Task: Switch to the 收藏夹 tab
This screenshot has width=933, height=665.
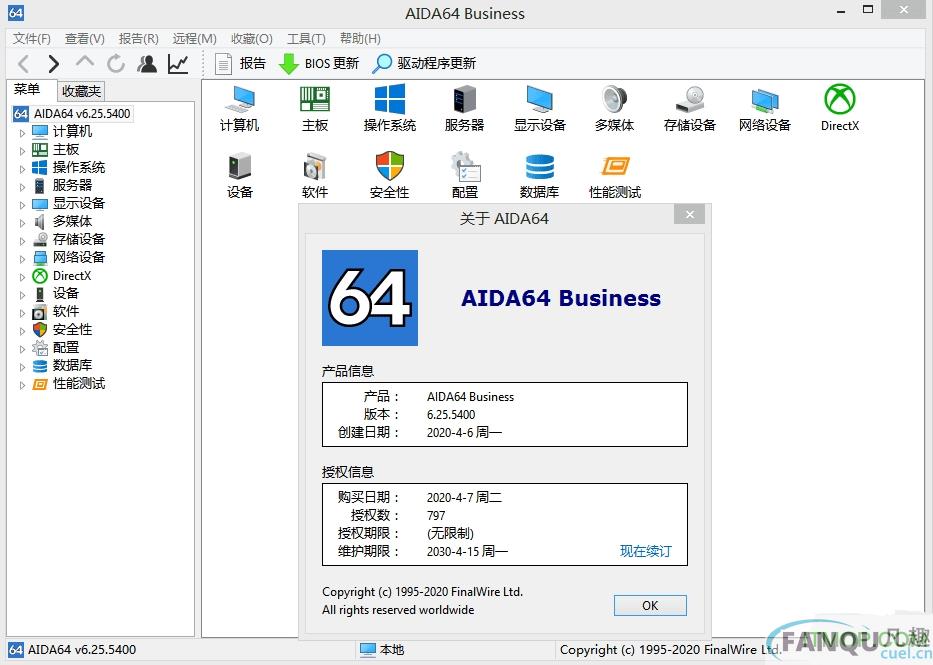Action: tap(82, 91)
